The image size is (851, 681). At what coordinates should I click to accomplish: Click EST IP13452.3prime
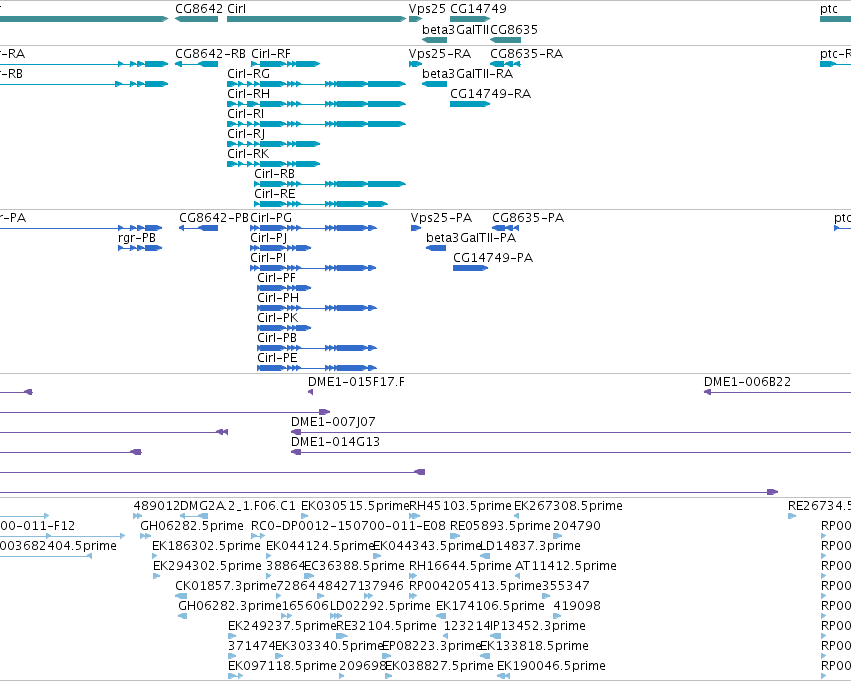[x=494, y=637]
